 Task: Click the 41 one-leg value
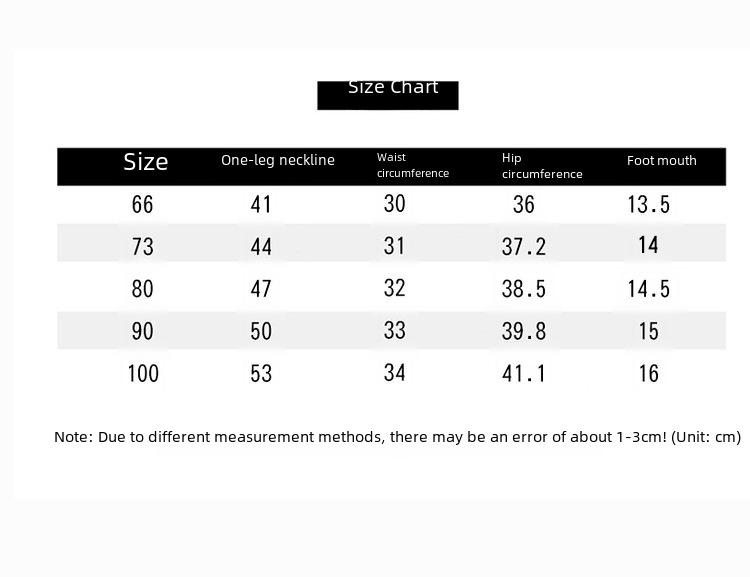(x=261, y=205)
